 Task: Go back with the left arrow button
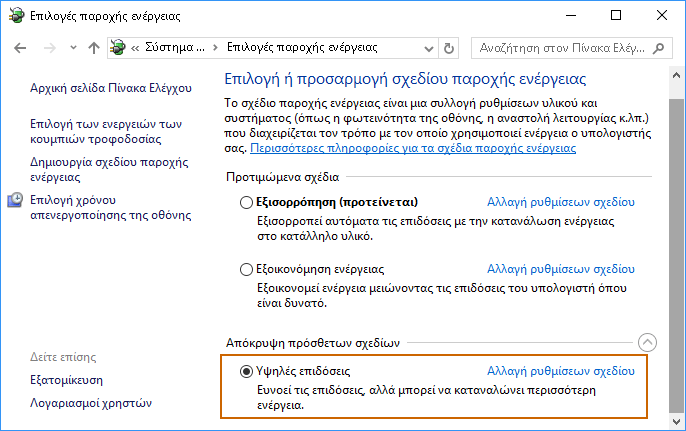pyautogui.click(x=20, y=48)
